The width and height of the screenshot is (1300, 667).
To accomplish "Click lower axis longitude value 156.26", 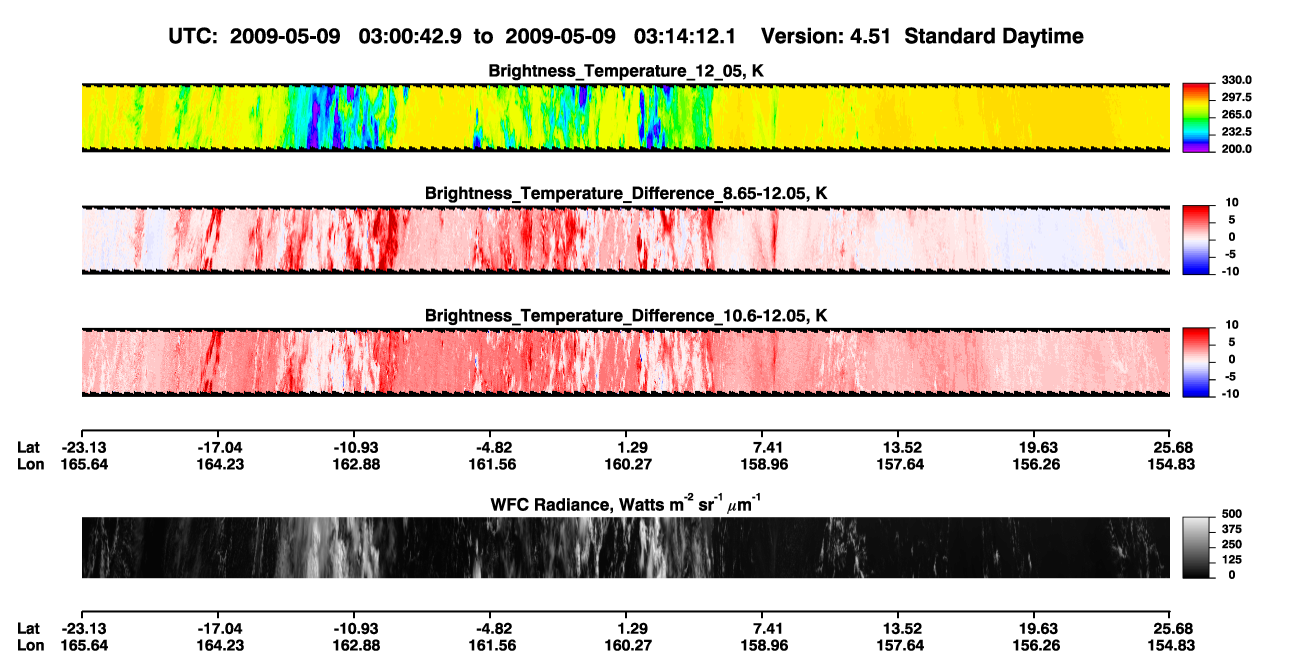I will (1035, 646).
